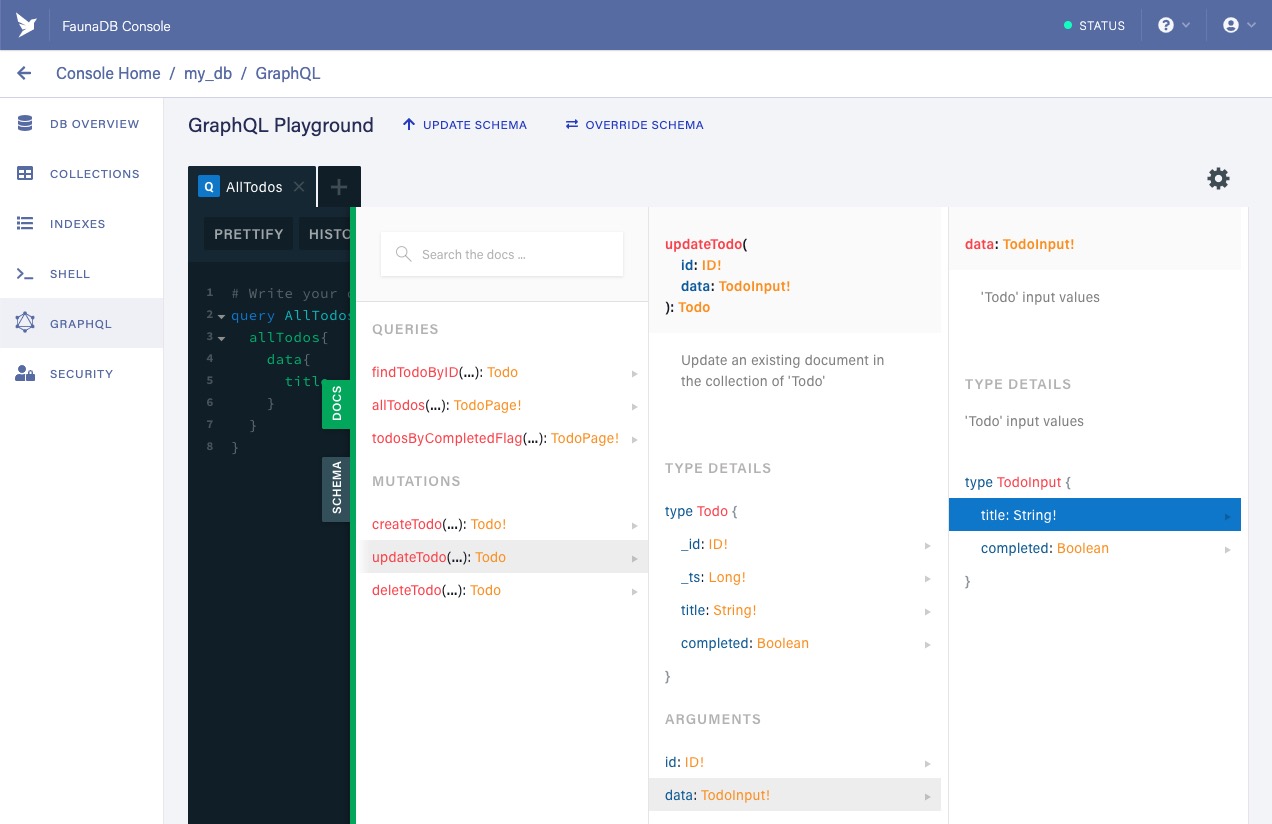
Task: Focus the Search the docs field
Action: (502, 254)
